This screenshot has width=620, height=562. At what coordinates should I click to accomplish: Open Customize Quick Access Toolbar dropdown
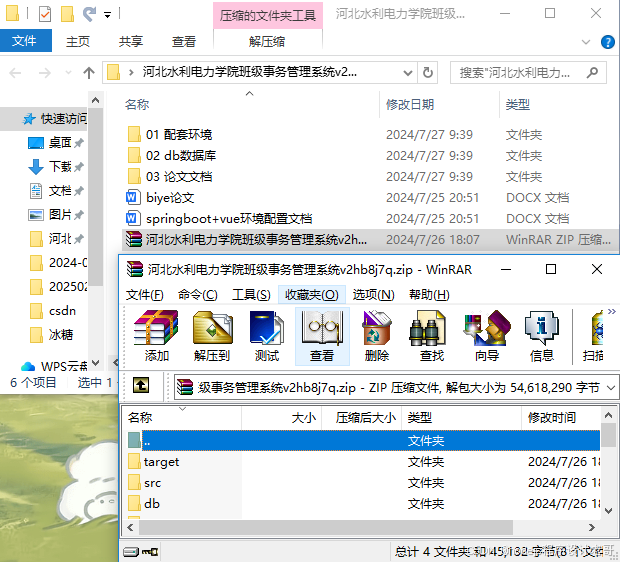pyautogui.click(x=108, y=15)
